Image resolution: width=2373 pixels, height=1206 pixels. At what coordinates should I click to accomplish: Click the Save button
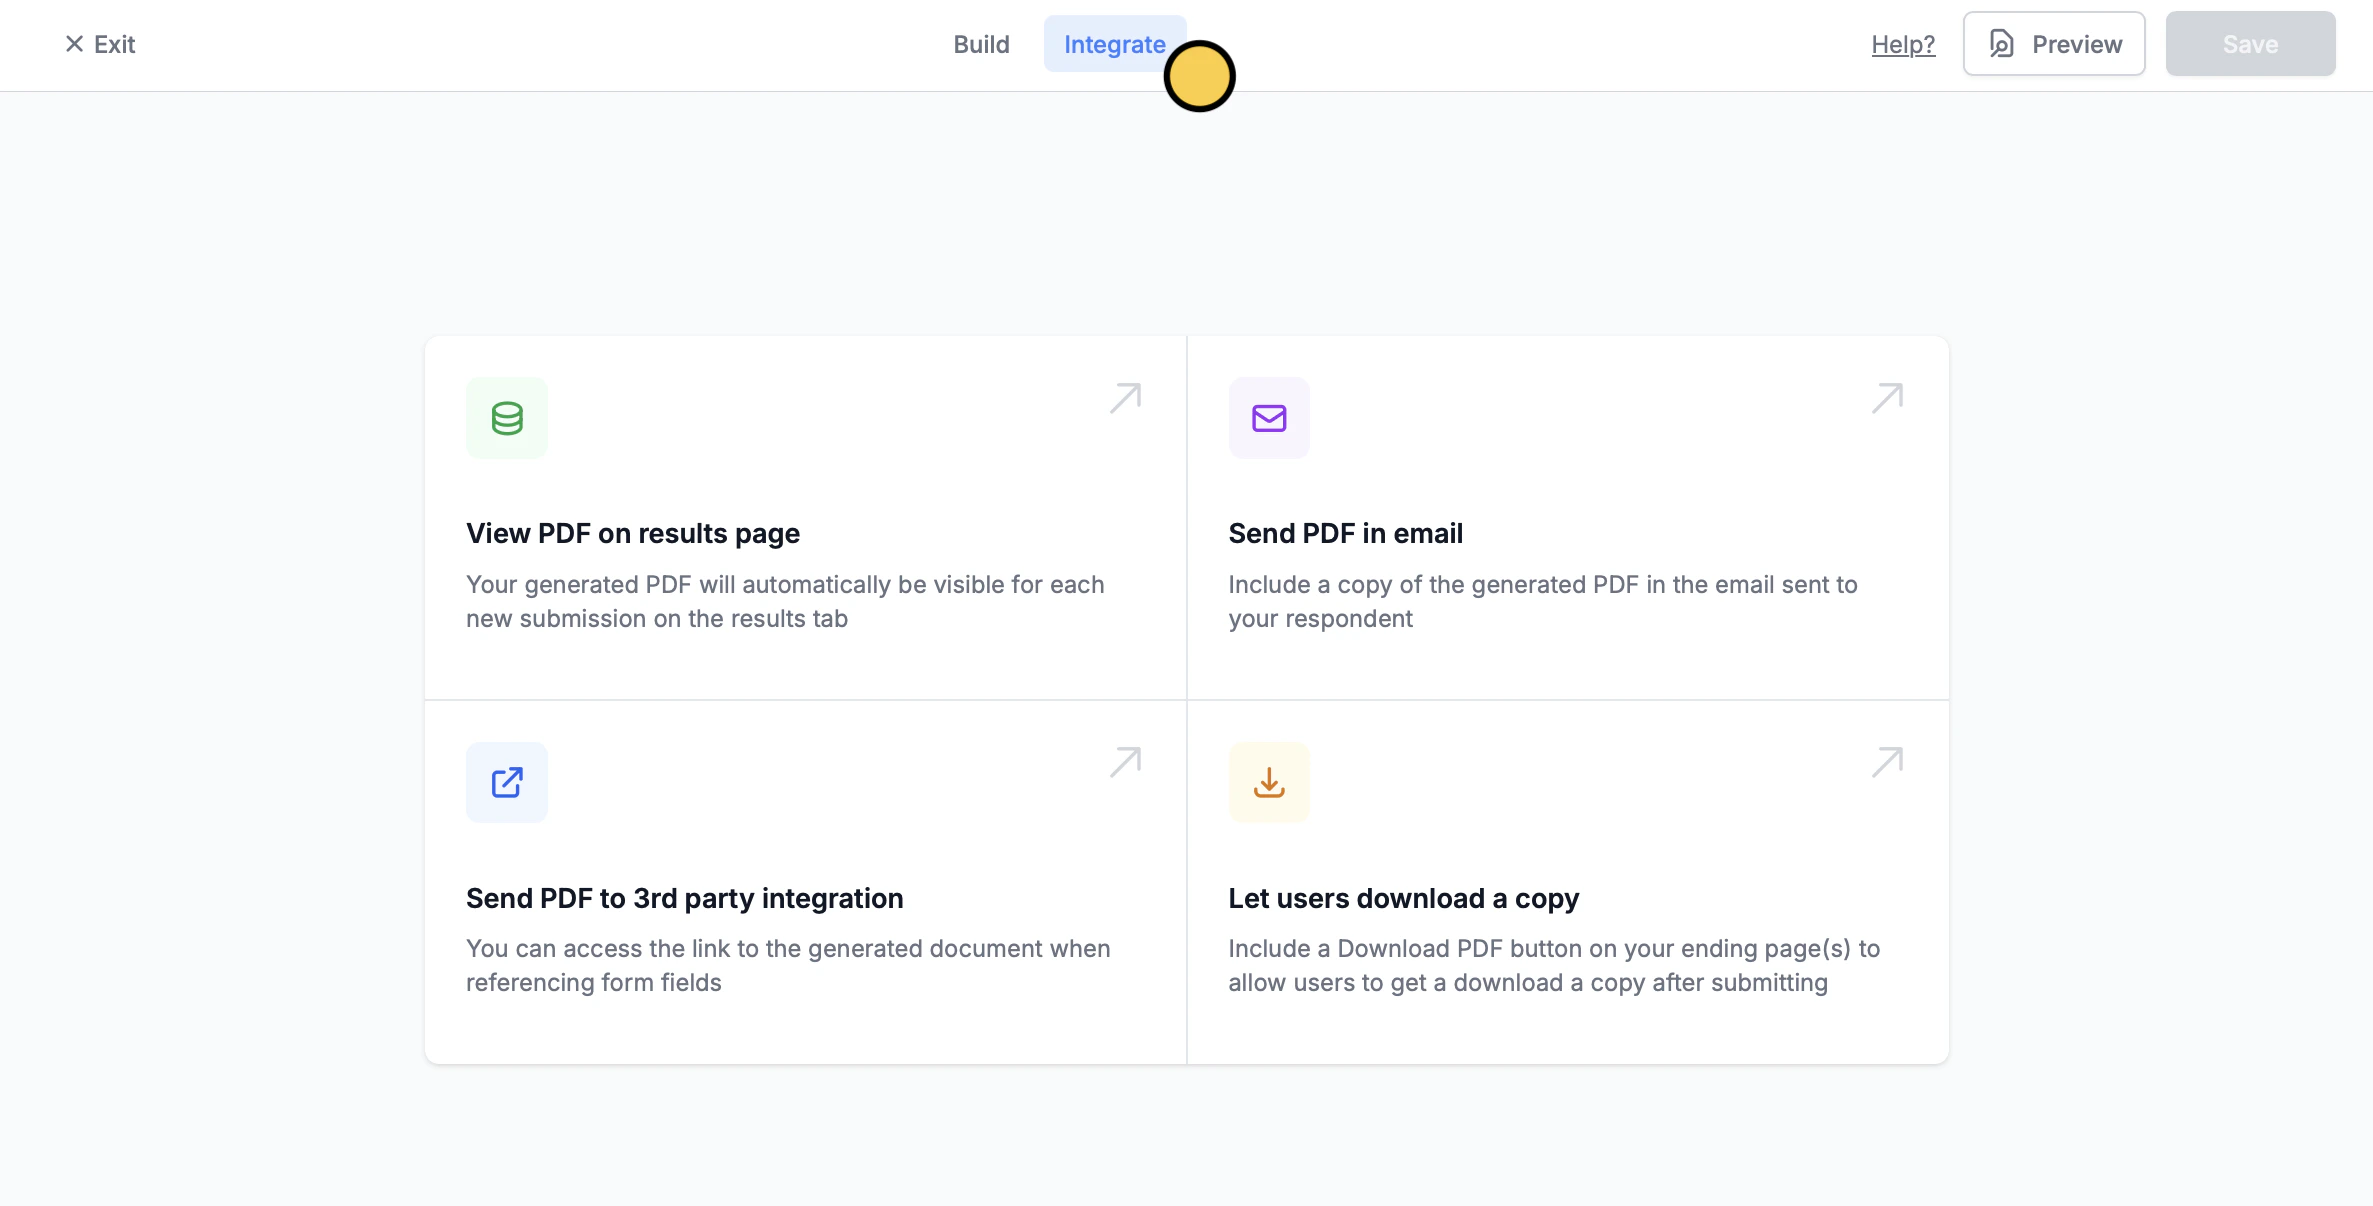(x=2250, y=44)
